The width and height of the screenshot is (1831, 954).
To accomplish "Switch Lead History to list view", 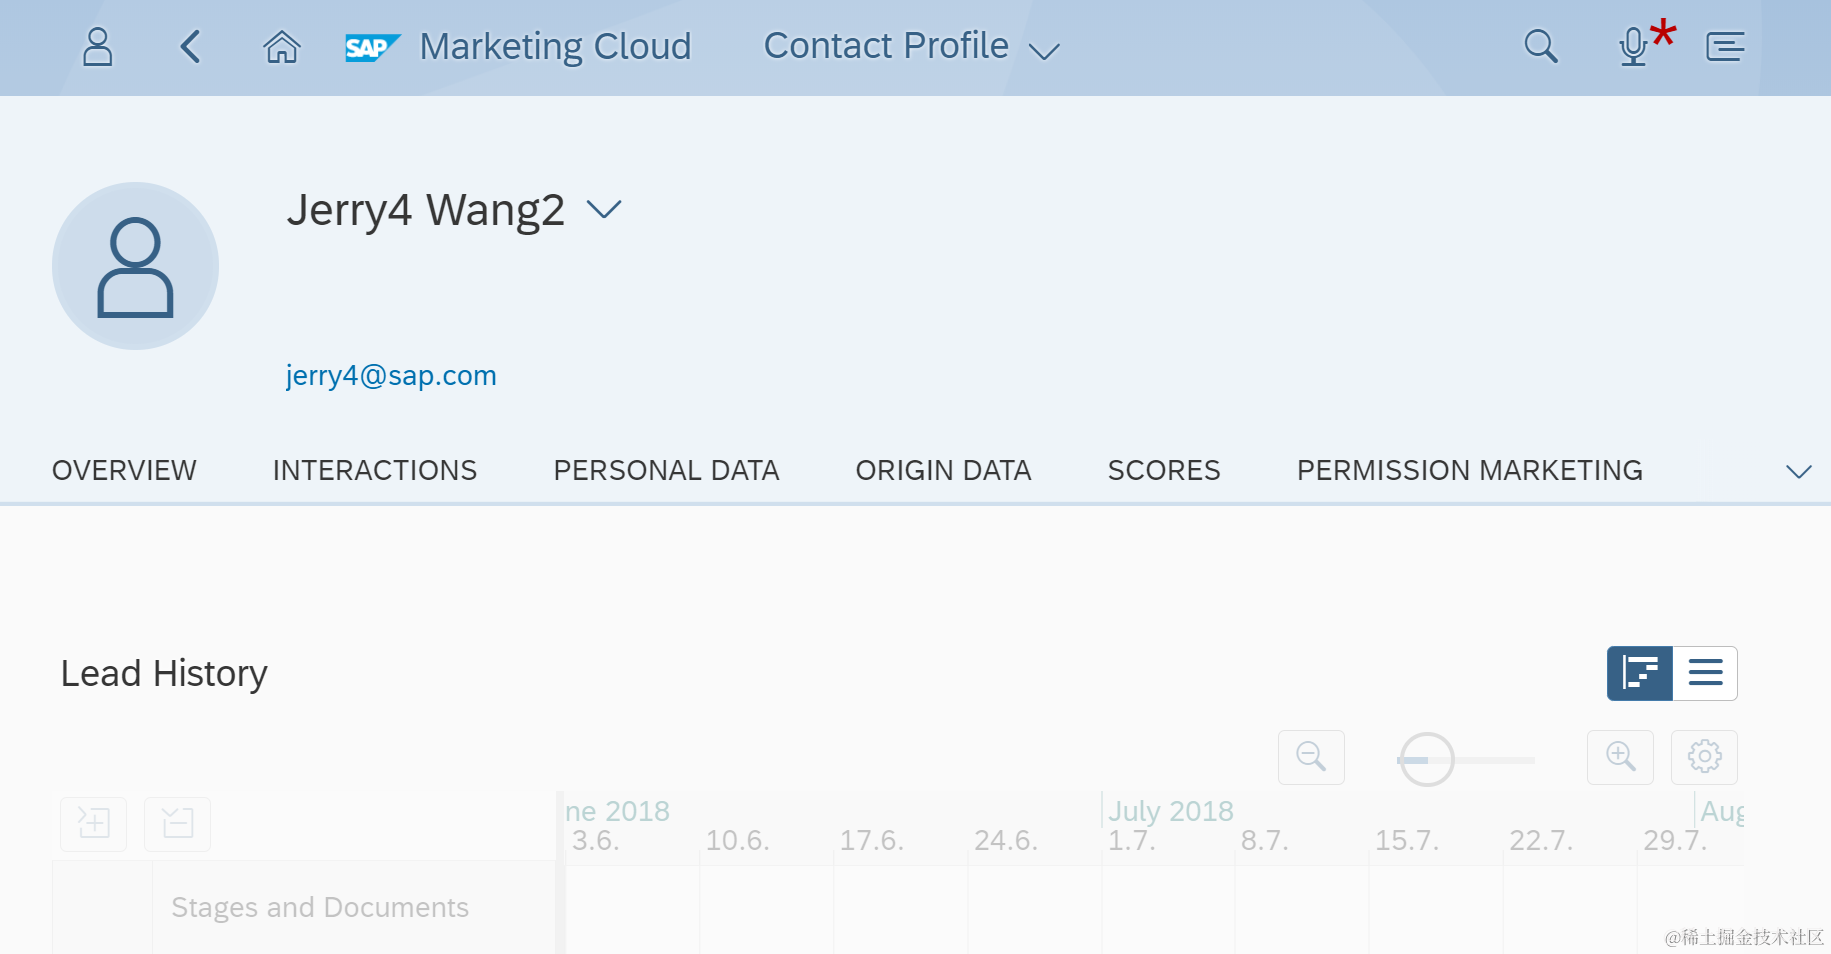I will point(1705,673).
